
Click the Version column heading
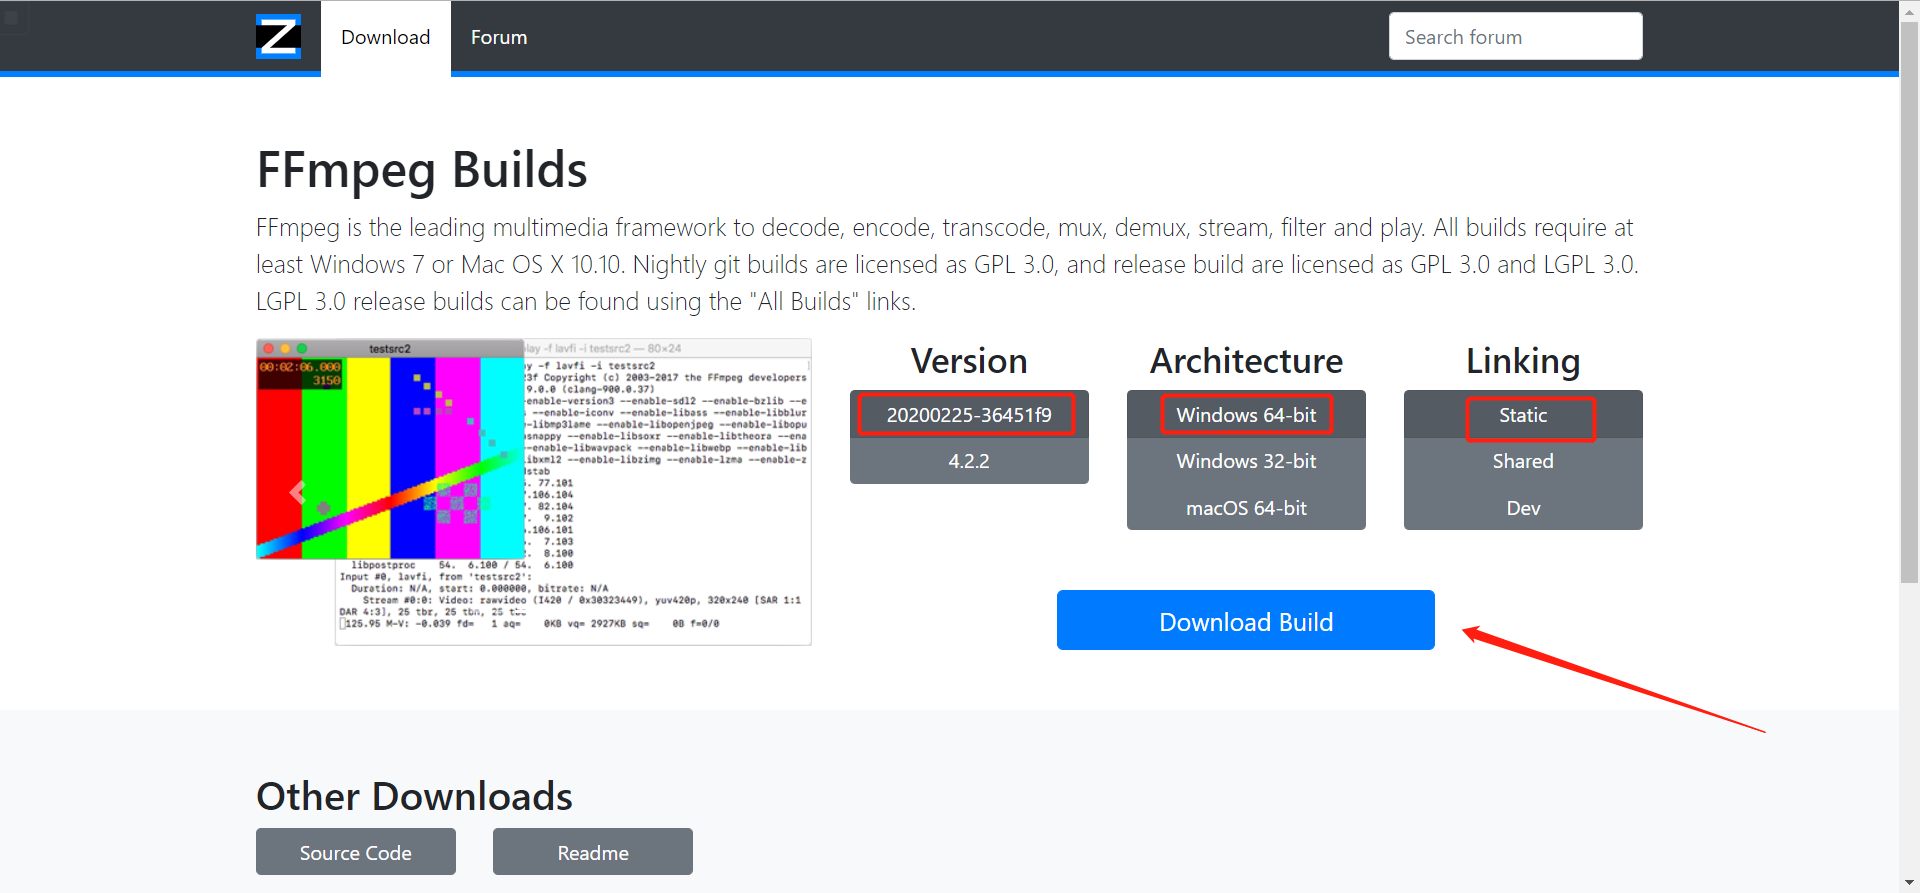click(969, 361)
